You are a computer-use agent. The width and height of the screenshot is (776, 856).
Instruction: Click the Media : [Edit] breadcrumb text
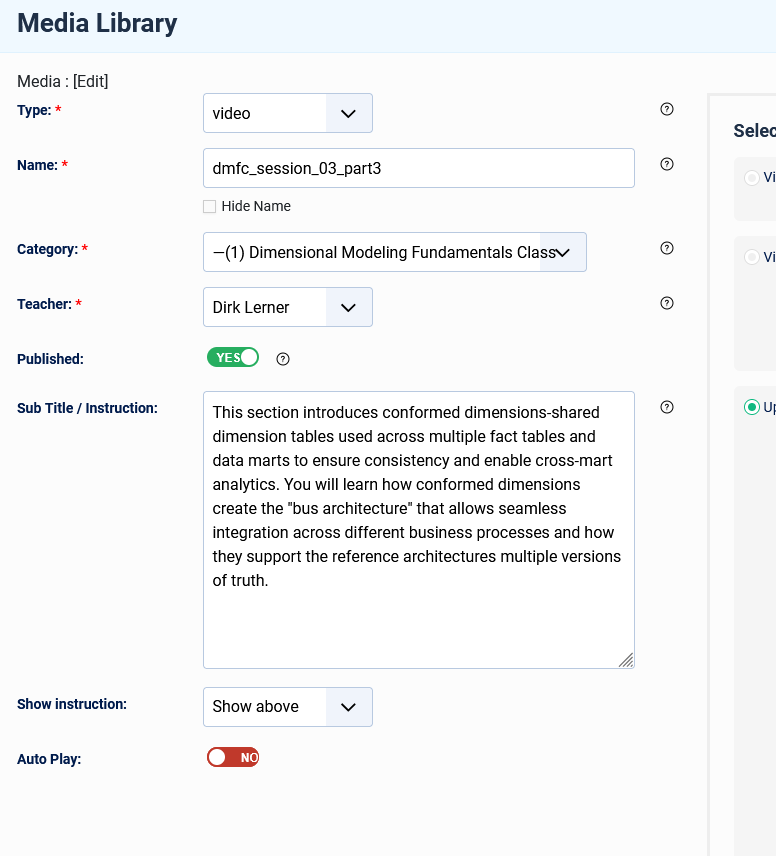click(63, 81)
